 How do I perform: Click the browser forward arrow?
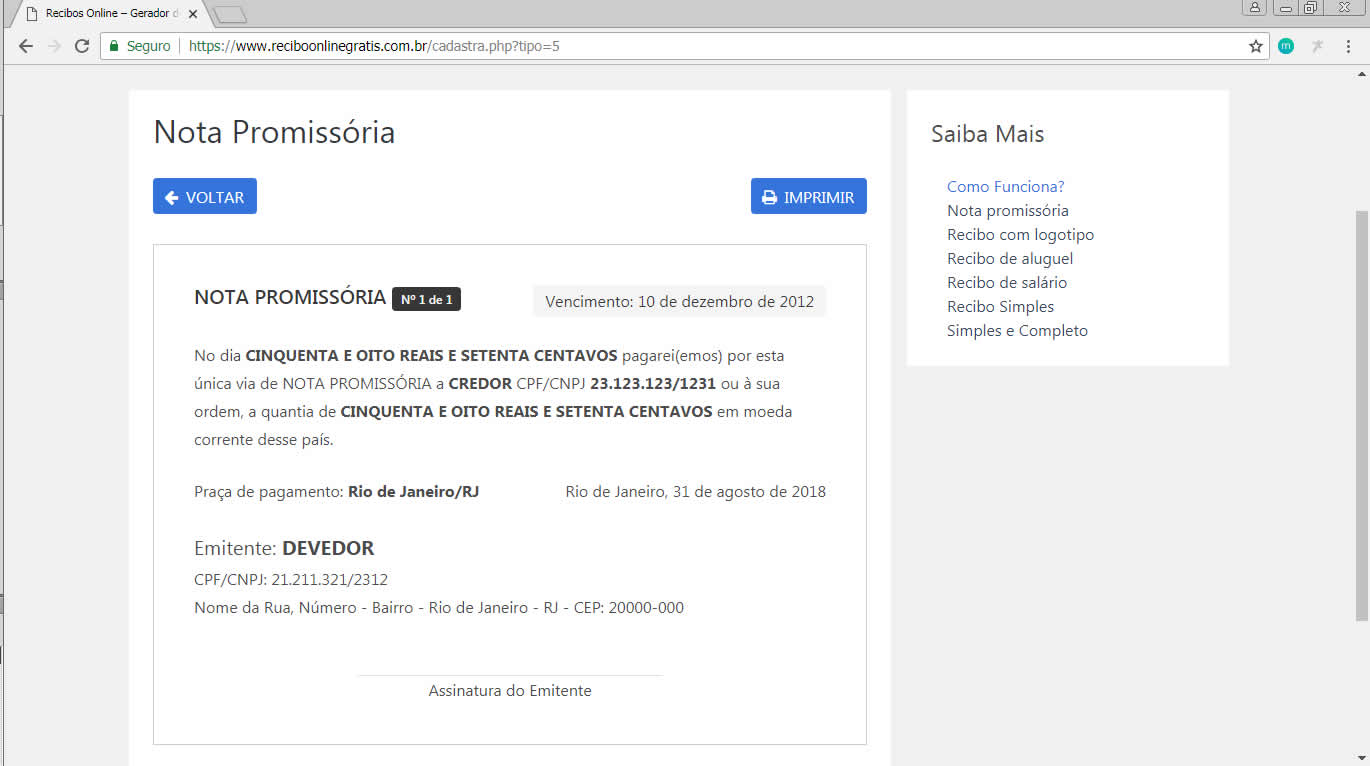click(x=54, y=46)
